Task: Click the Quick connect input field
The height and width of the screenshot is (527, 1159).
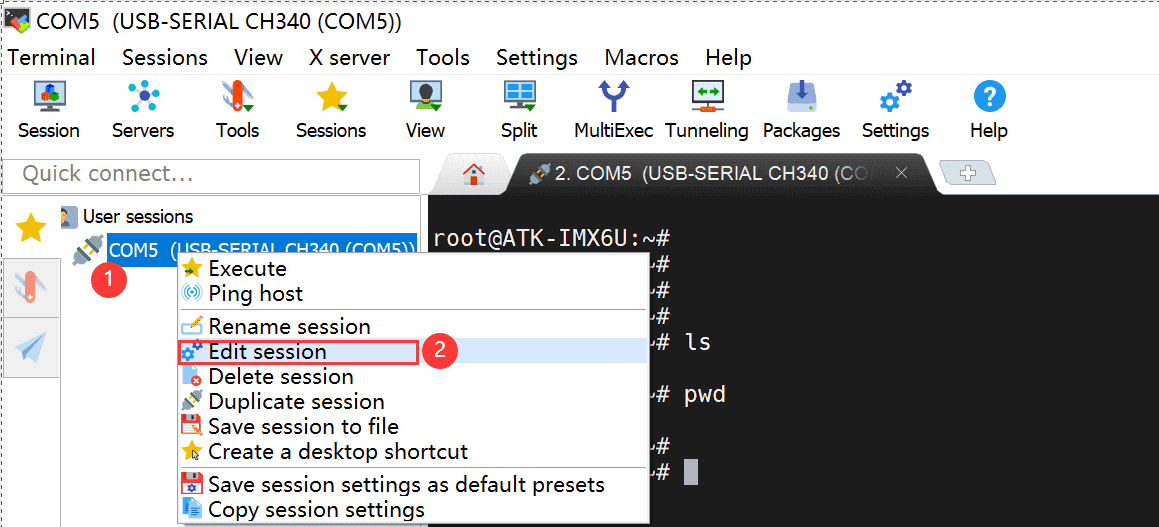Action: 211,175
